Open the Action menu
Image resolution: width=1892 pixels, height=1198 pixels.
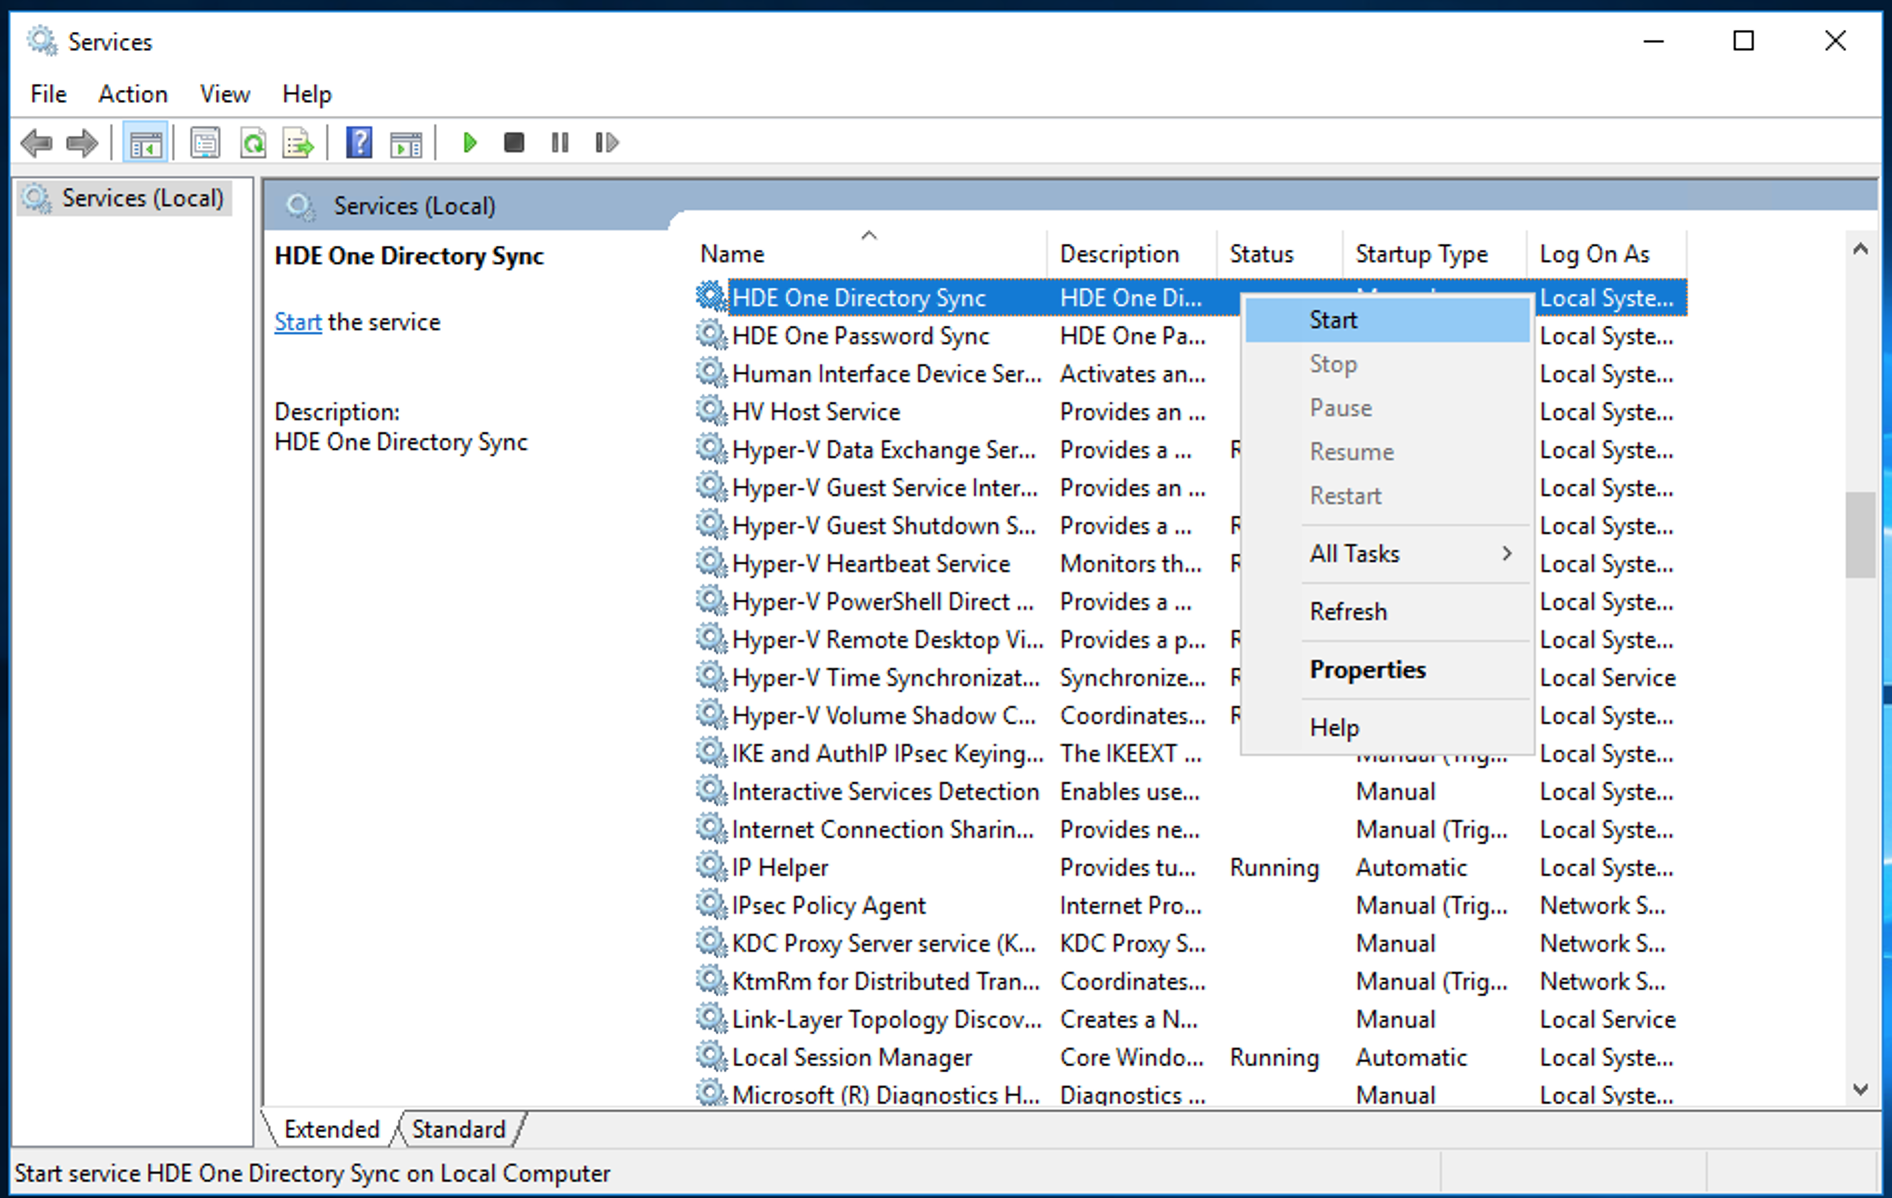133,94
